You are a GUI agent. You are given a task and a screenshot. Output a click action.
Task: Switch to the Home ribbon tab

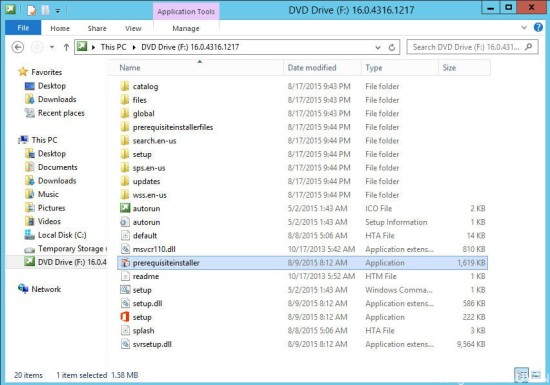pos(60,28)
